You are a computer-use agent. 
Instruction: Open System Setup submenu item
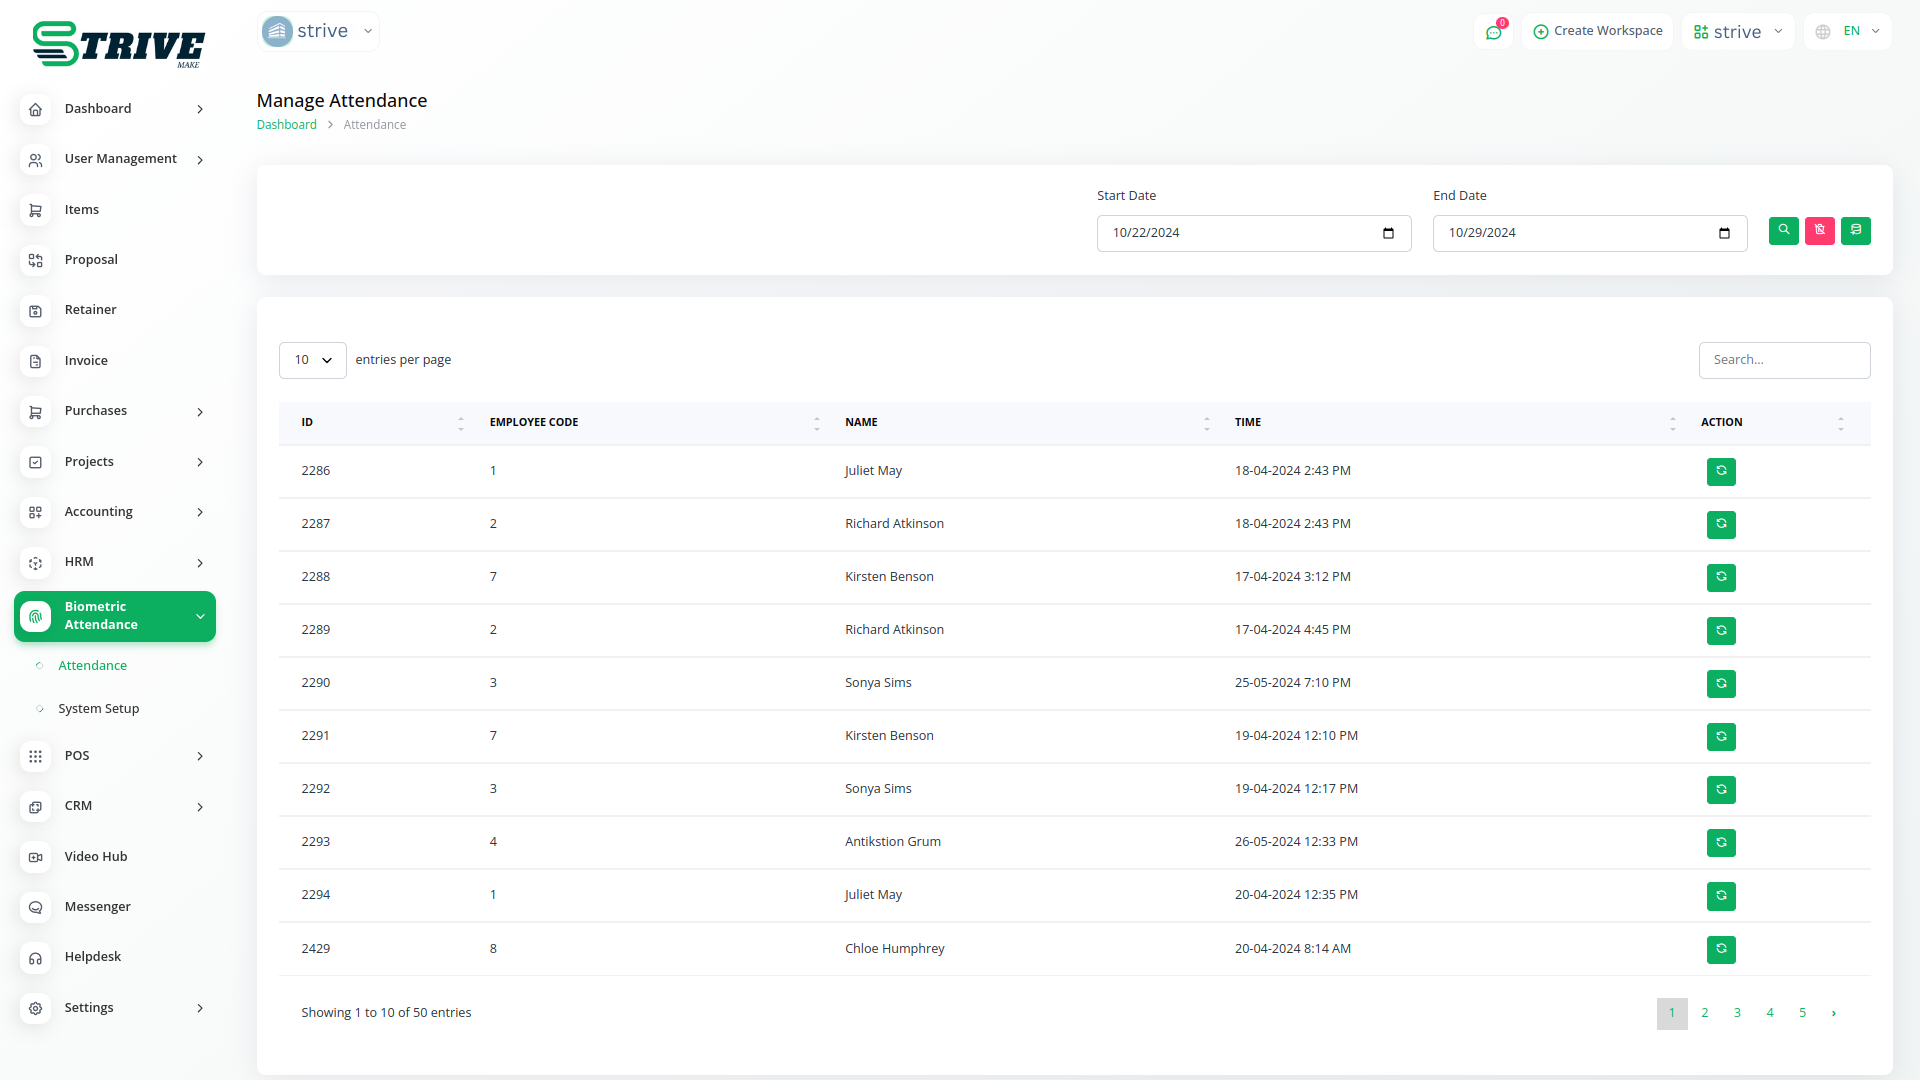pyautogui.click(x=99, y=709)
